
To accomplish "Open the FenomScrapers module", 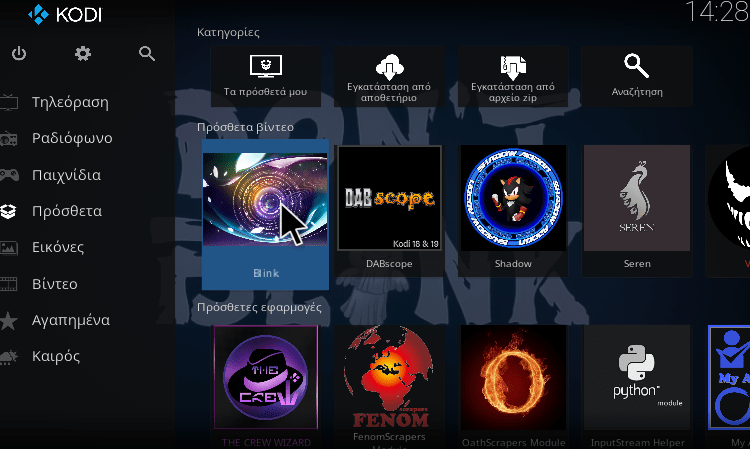I will click(389, 386).
